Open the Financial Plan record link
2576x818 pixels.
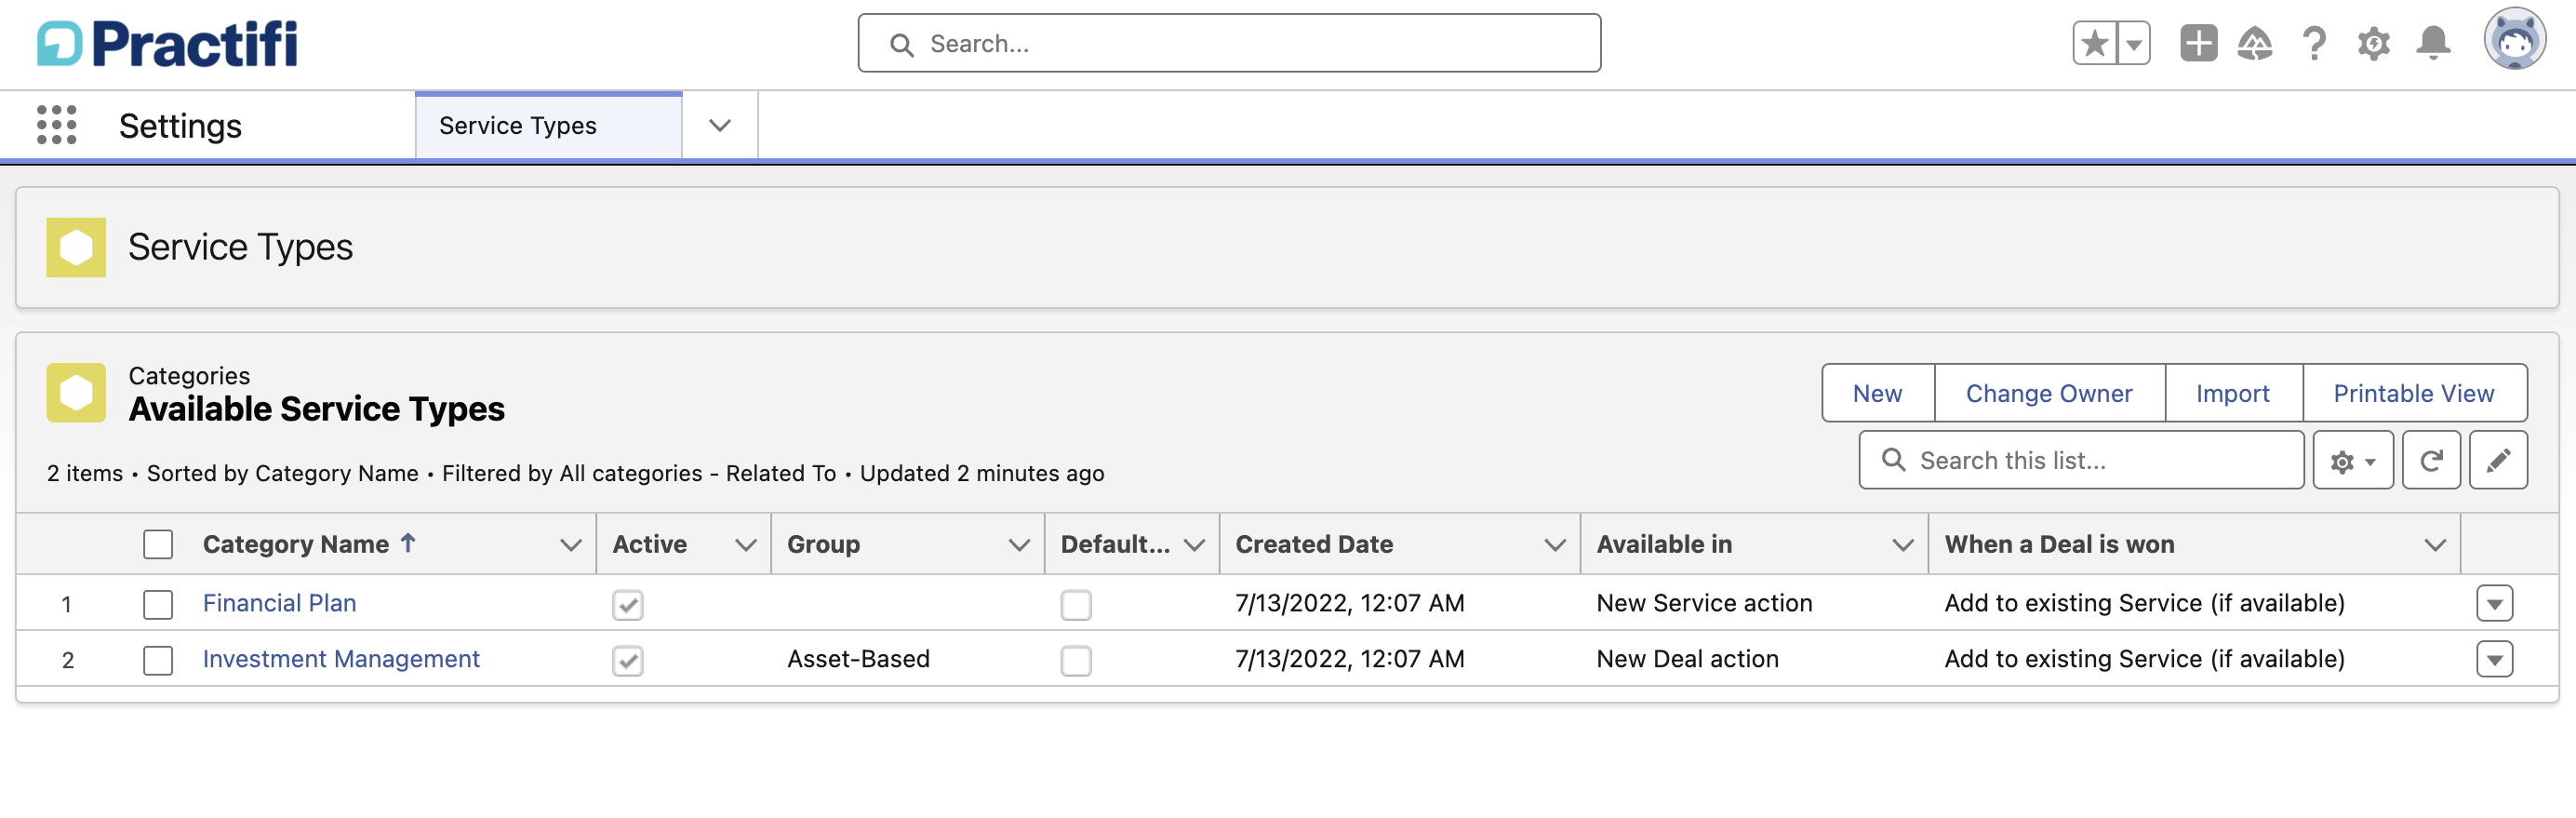279,603
